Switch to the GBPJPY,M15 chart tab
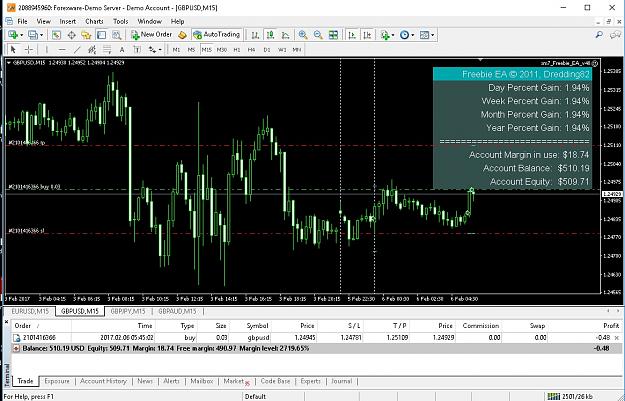Screen dimensions: 625x401 pos(128,311)
